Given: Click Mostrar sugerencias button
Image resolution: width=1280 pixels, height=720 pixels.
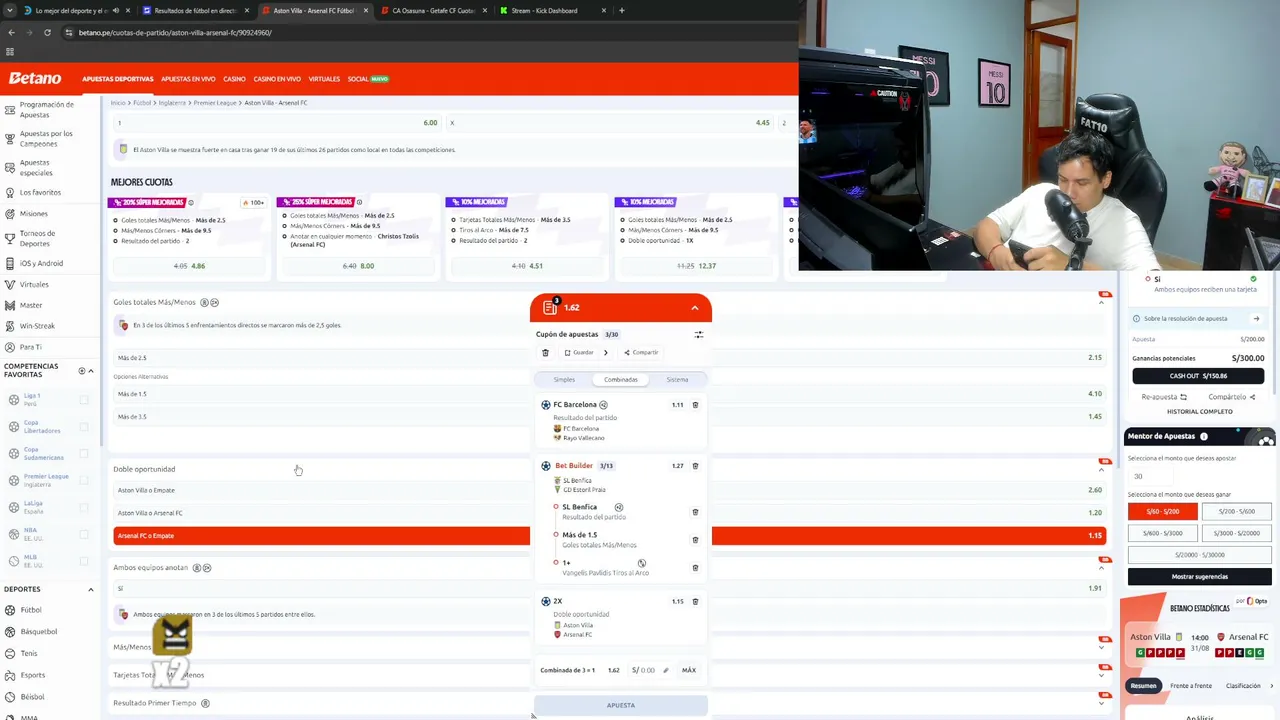Looking at the screenshot, I should (x=1200, y=577).
